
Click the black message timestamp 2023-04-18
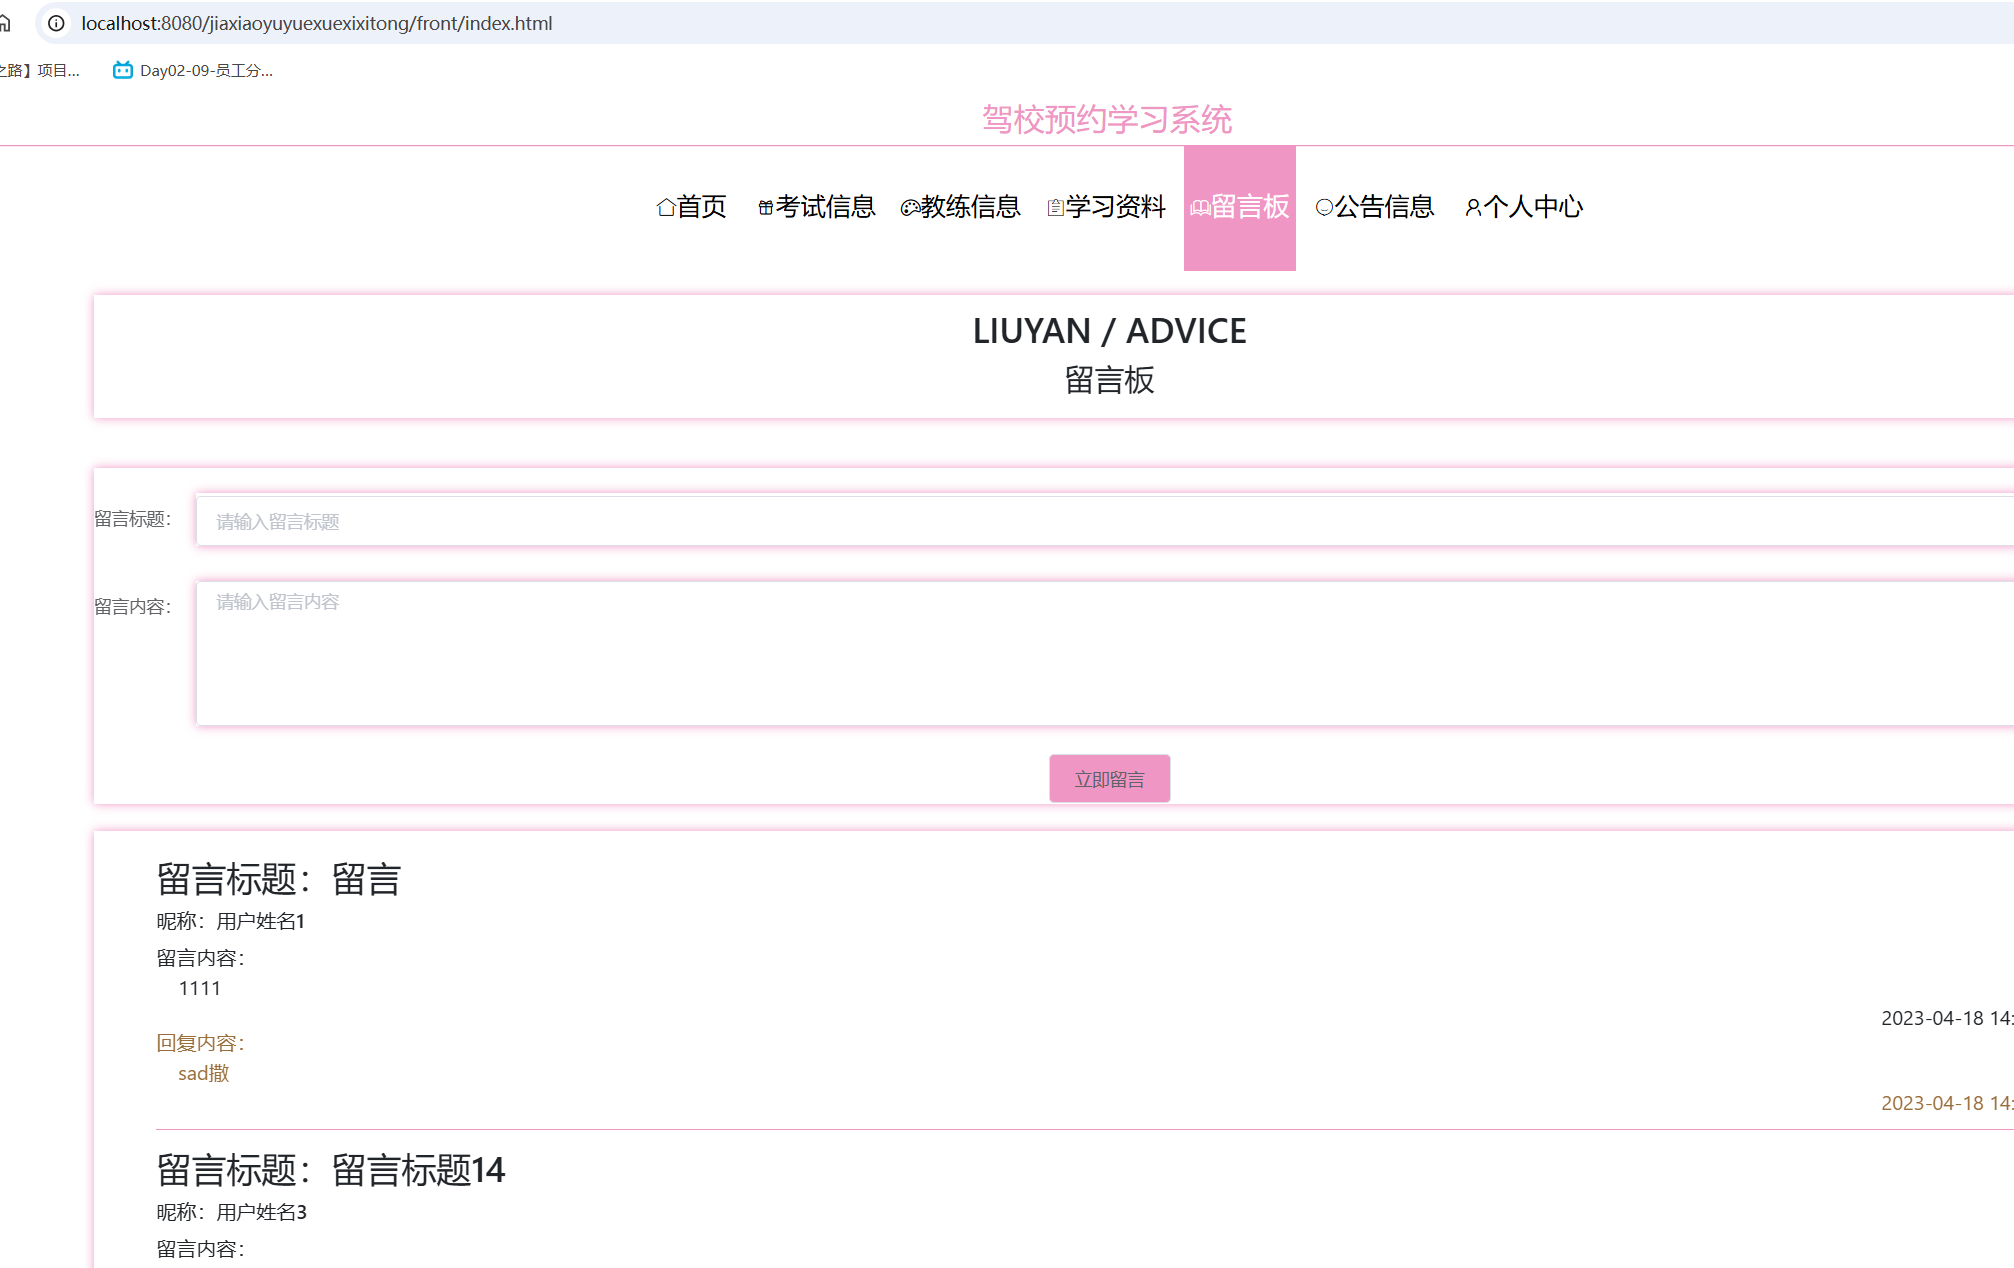[1947, 1018]
